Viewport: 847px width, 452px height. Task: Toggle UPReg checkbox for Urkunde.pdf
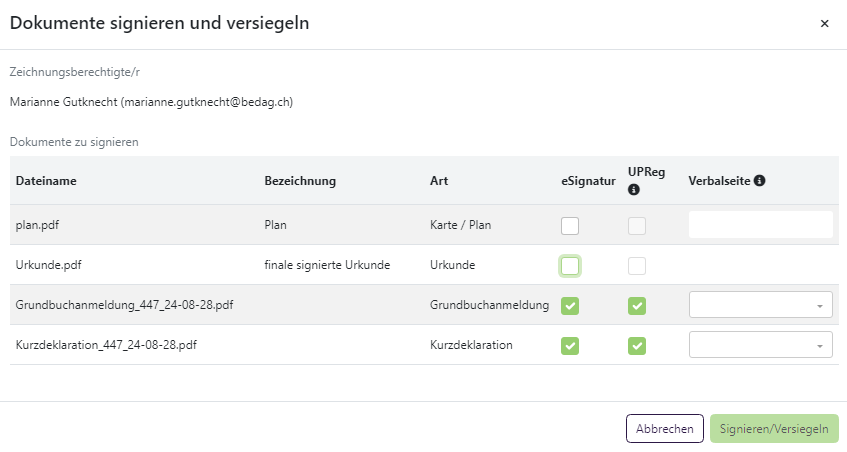(637, 266)
